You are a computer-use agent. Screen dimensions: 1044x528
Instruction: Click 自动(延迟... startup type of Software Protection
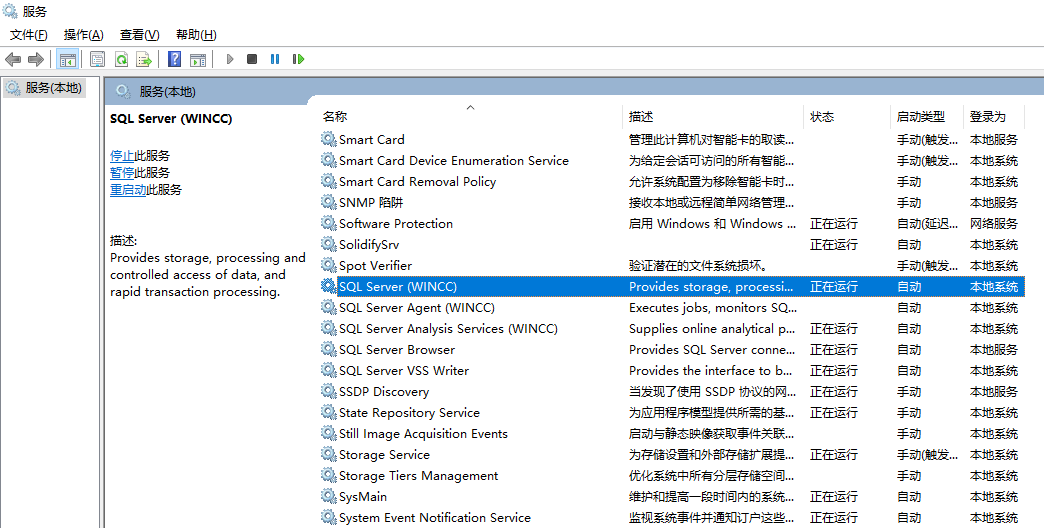(x=927, y=224)
